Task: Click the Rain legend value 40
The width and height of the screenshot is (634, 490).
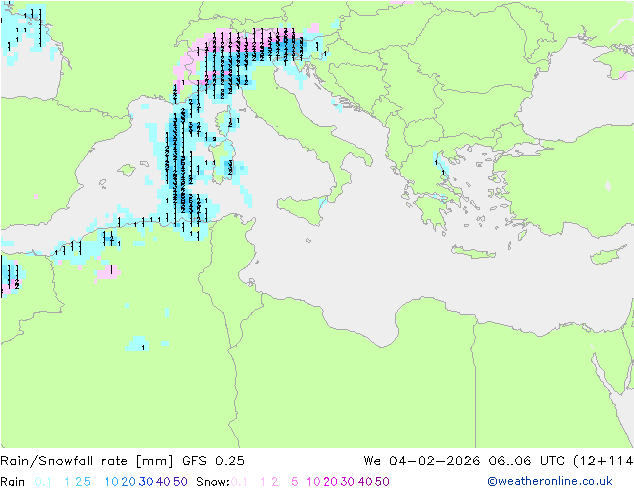Action: (163, 482)
